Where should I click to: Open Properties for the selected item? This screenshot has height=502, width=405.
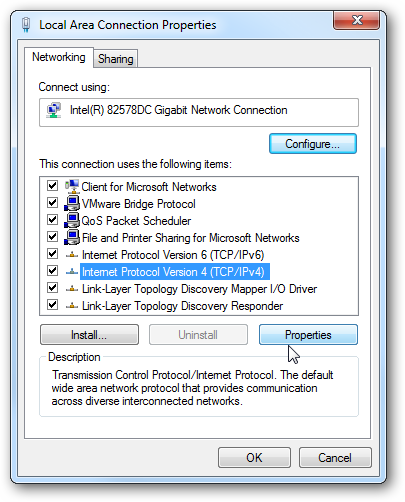[x=308, y=335]
